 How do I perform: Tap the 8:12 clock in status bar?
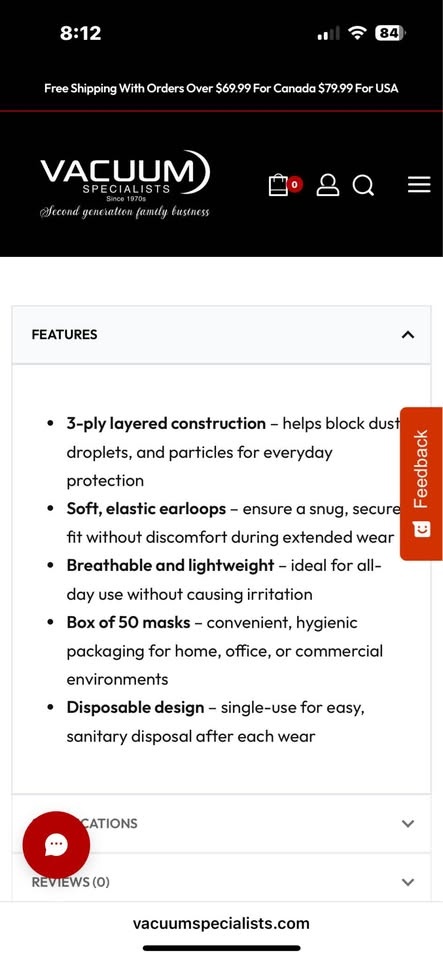coord(81,33)
